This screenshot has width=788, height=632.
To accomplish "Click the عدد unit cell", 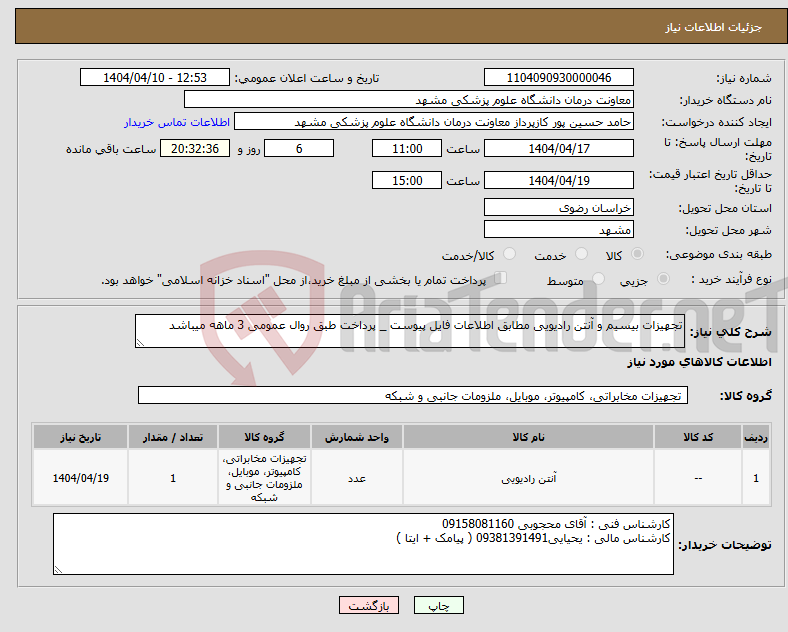I will [x=357, y=478].
